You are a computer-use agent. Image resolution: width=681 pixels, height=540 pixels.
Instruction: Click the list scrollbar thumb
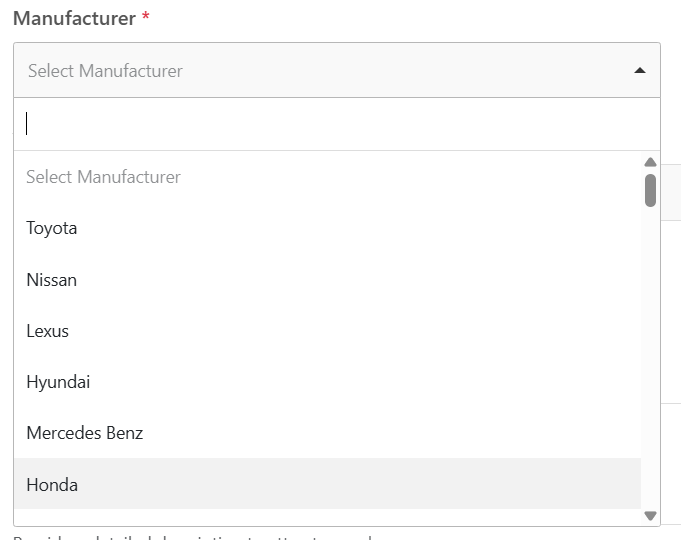coord(650,190)
